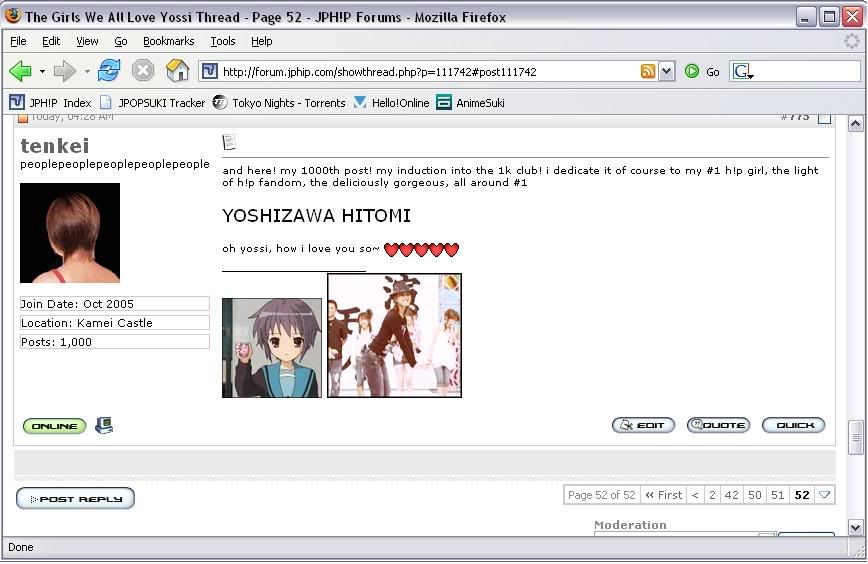Click the site favicon in address bar
This screenshot has width=868, height=564.
(x=210, y=71)
